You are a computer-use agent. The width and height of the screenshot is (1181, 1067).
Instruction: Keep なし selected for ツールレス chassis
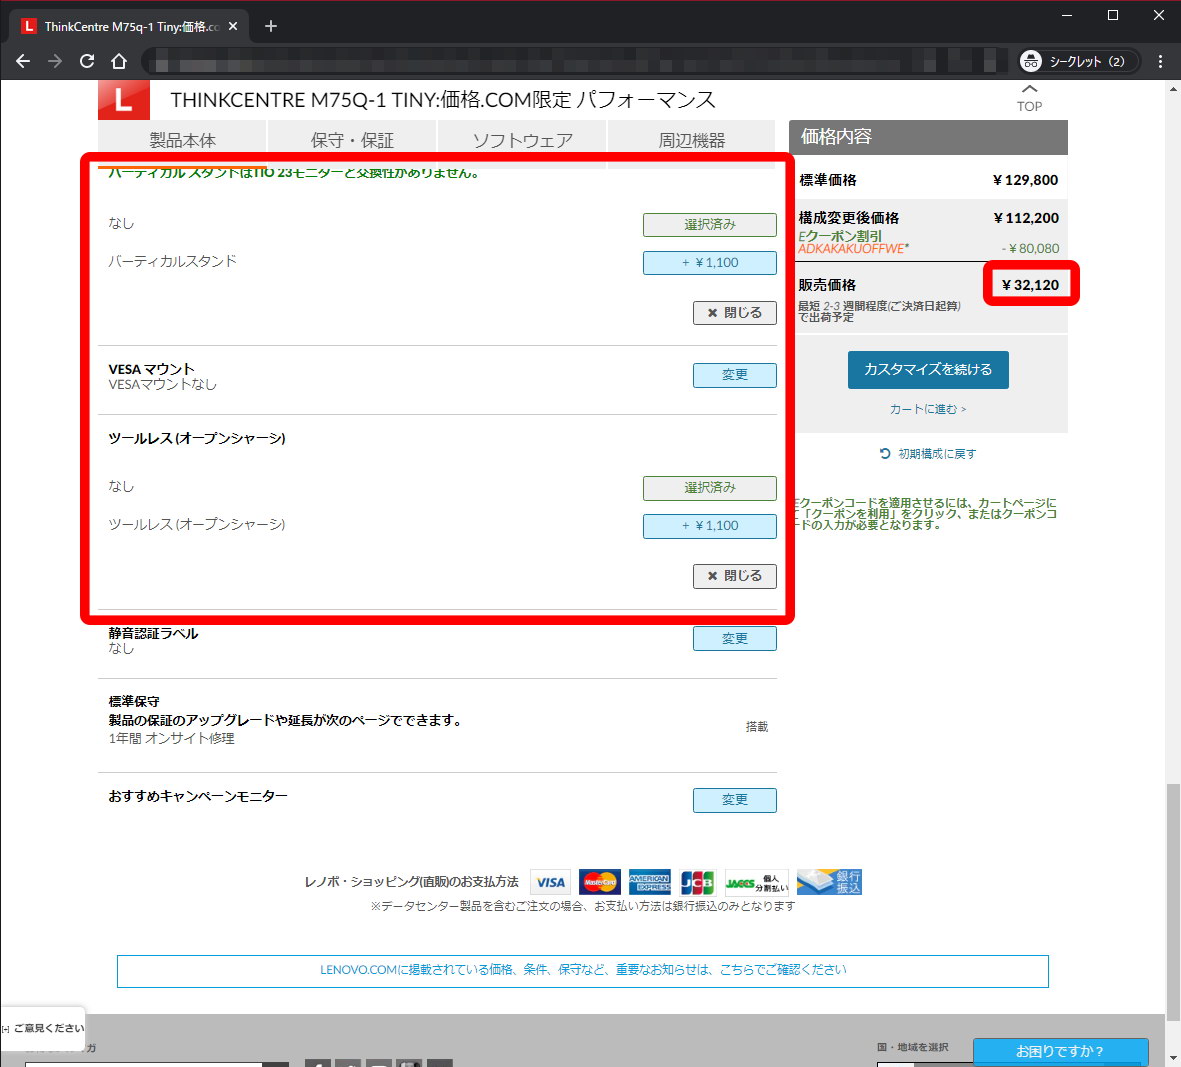click(710, 488)
